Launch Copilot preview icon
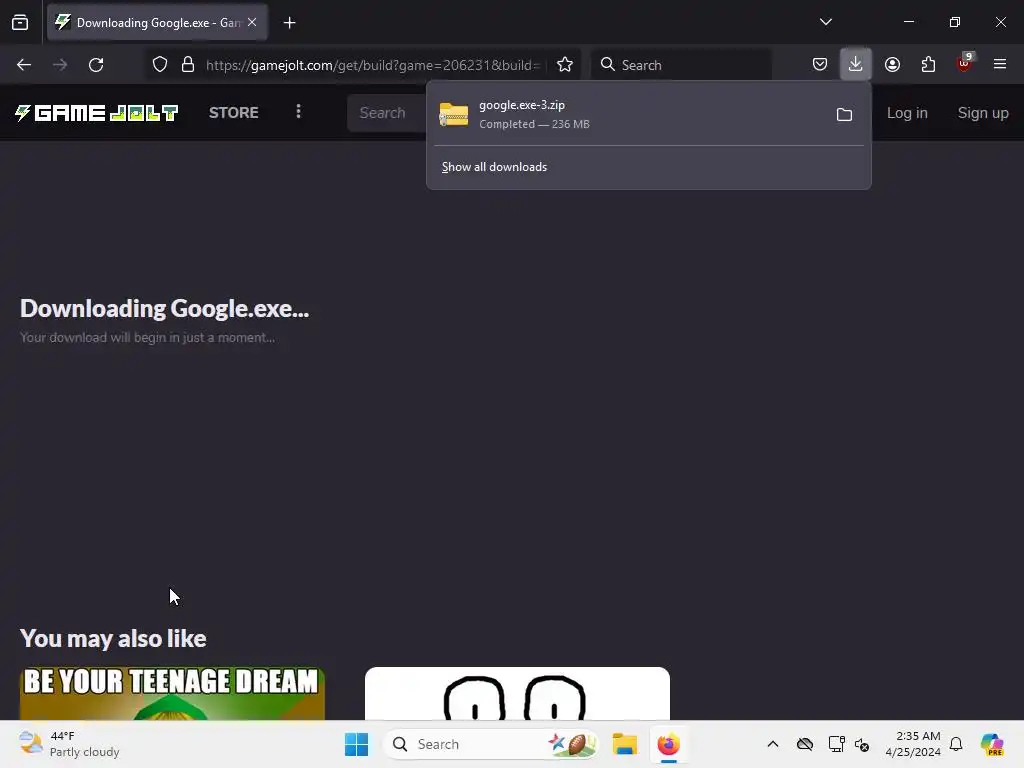Image resolution: width=1024 pixels, height=768 pixels. (992, 744)
